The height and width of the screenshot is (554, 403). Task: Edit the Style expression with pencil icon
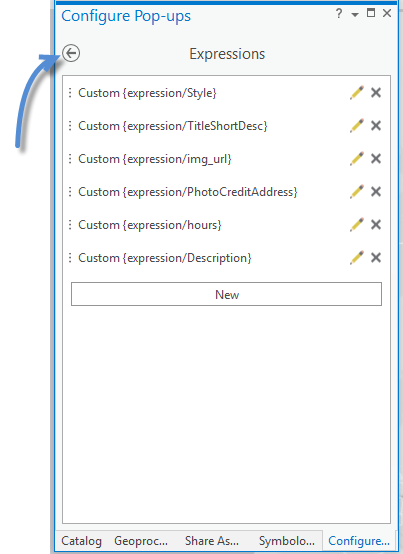(357, 93)
